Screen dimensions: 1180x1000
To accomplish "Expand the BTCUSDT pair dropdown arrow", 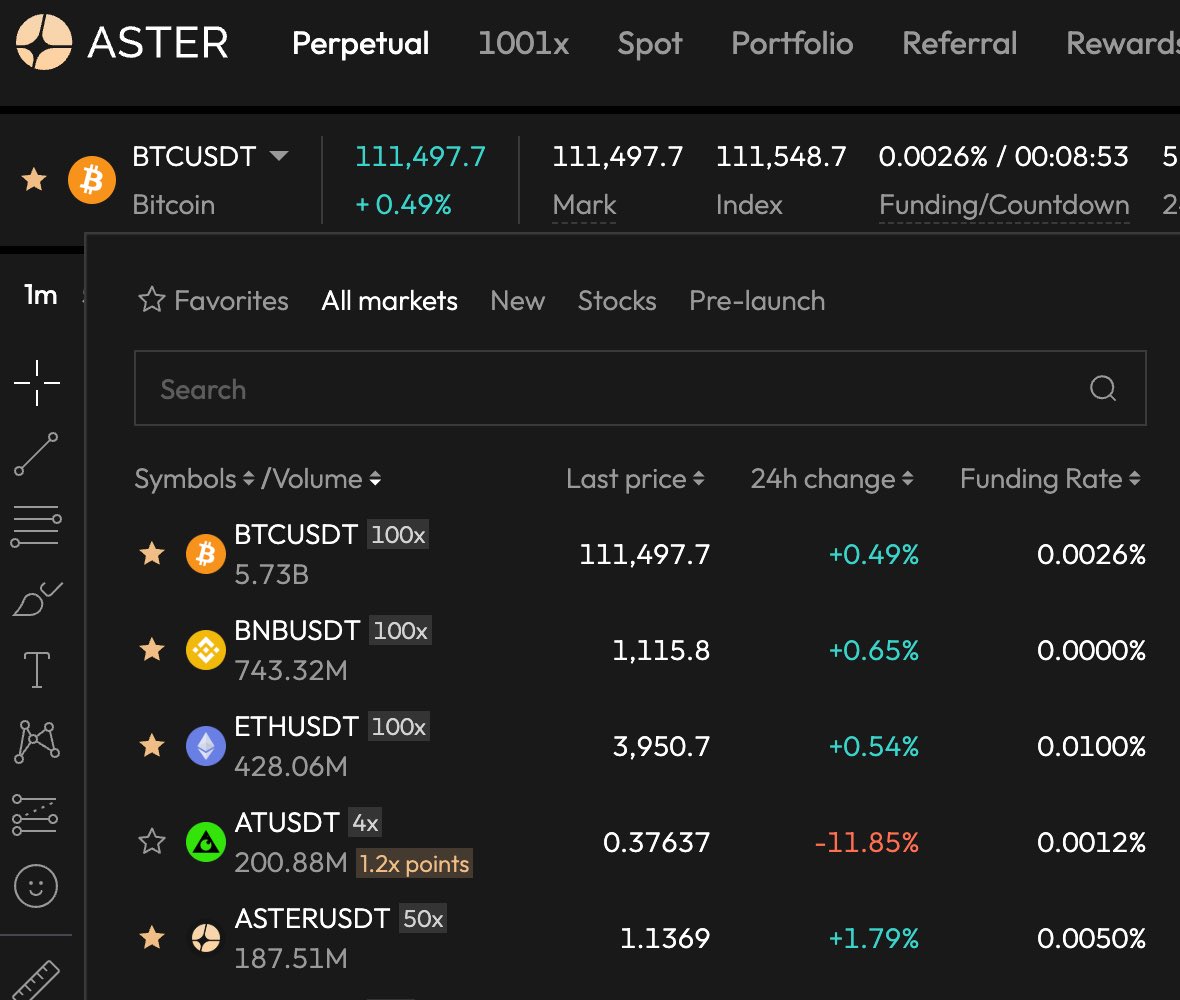I will pos(279,156).
